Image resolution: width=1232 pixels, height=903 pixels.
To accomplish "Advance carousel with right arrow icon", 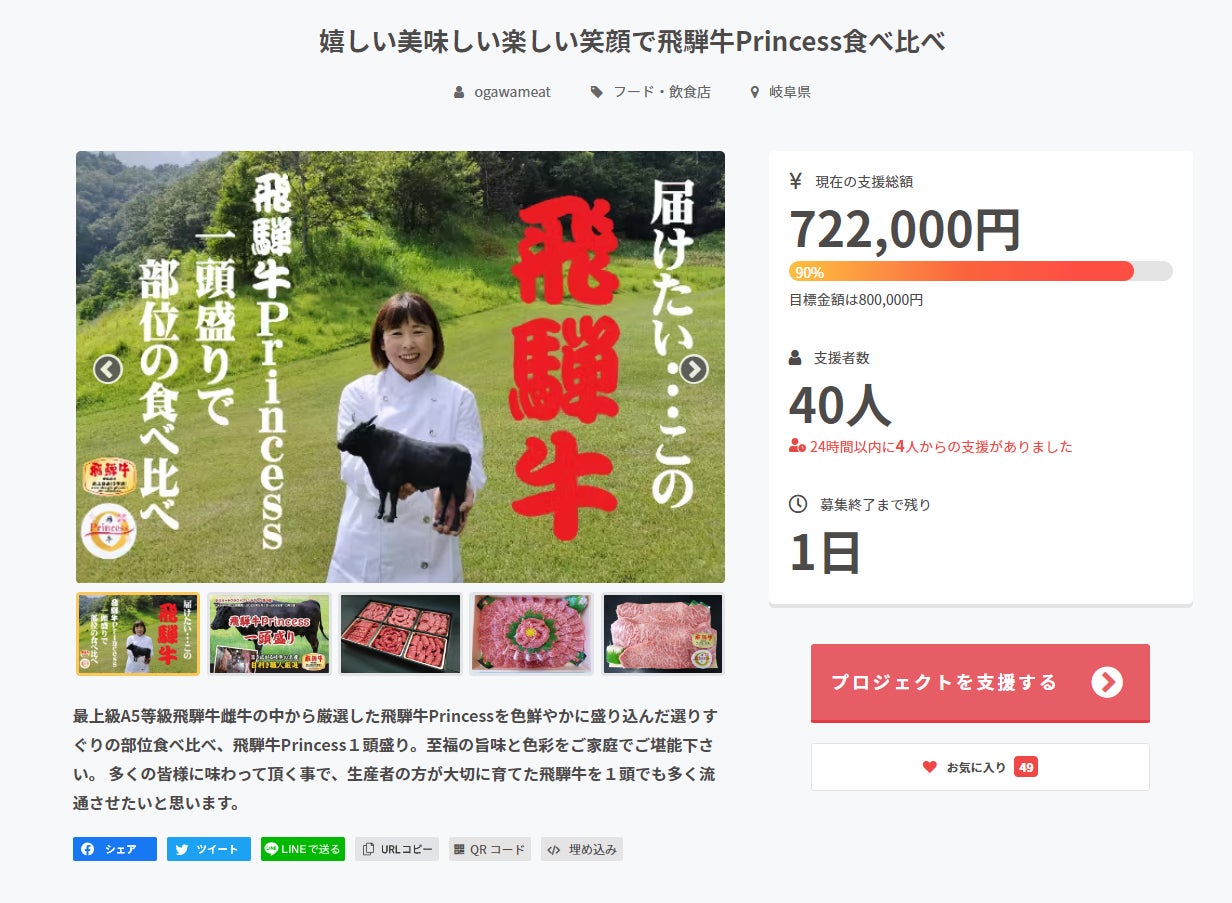I will pyautogui.click(x=693, y=369).
